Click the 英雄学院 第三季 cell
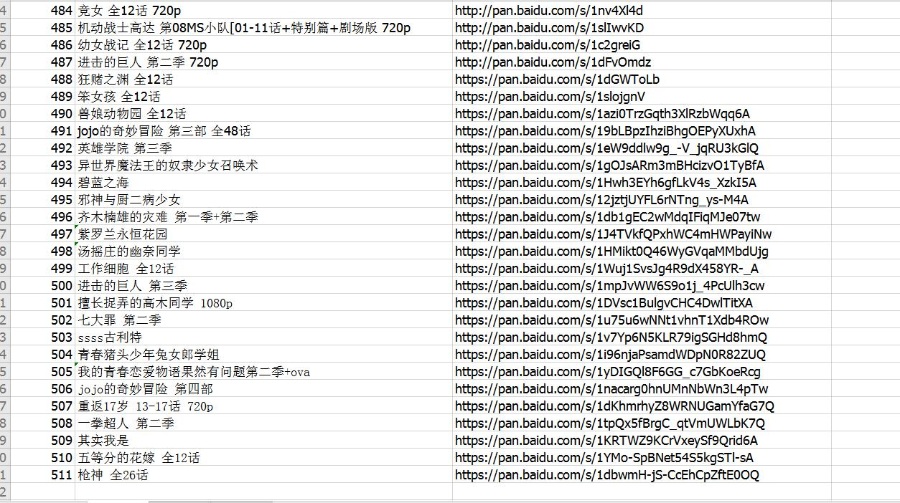The image size is (900, 503). pos(263,148)
